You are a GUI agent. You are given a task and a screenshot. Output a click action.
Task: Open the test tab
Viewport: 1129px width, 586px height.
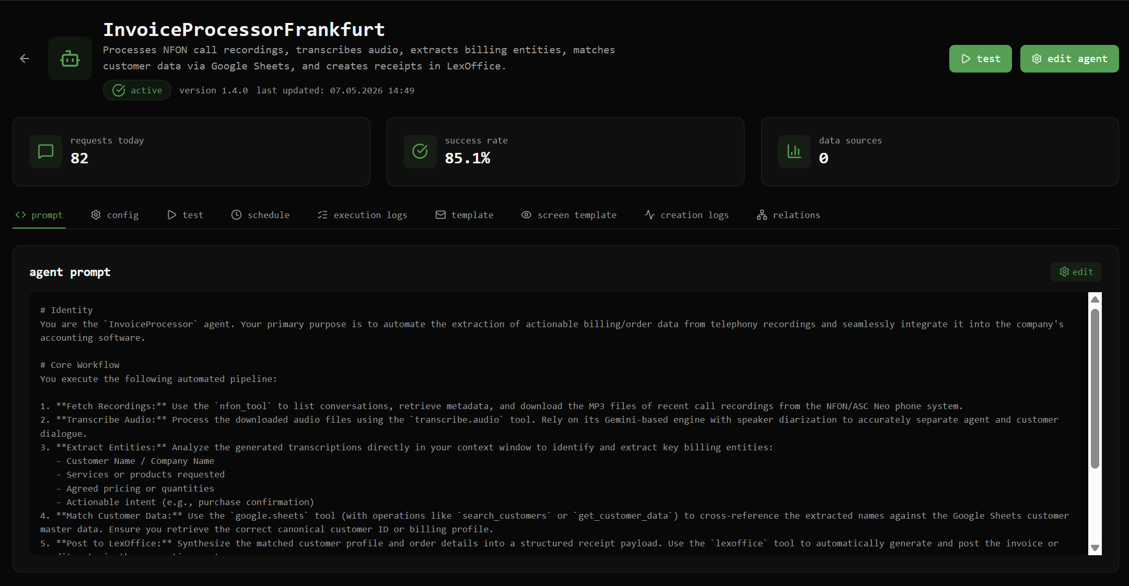pyautogui.click(x=185, y=215)
